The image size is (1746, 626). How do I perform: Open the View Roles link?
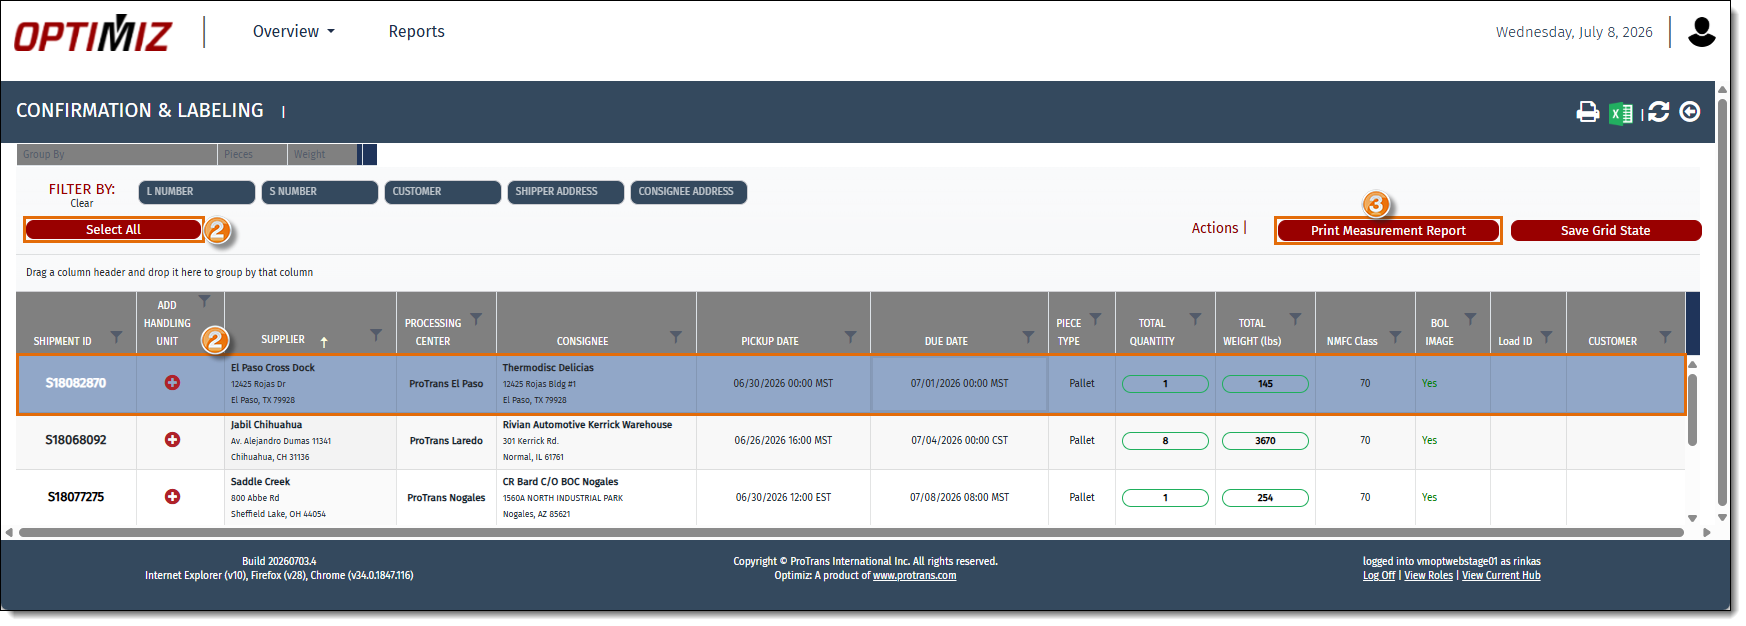[1428, 576]
